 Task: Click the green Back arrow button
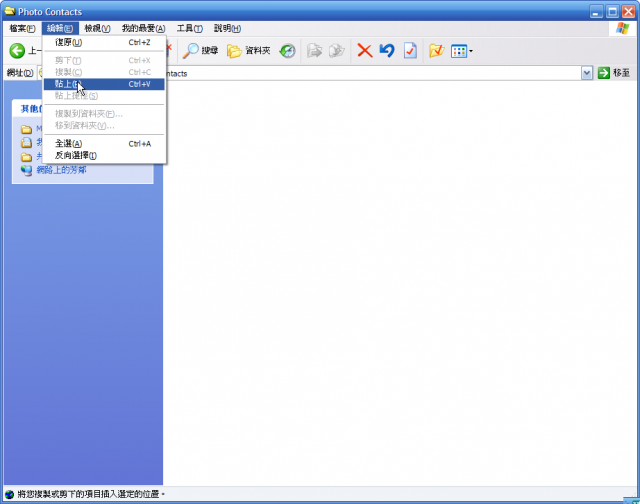pyautogui.click(x=17, y=51)
